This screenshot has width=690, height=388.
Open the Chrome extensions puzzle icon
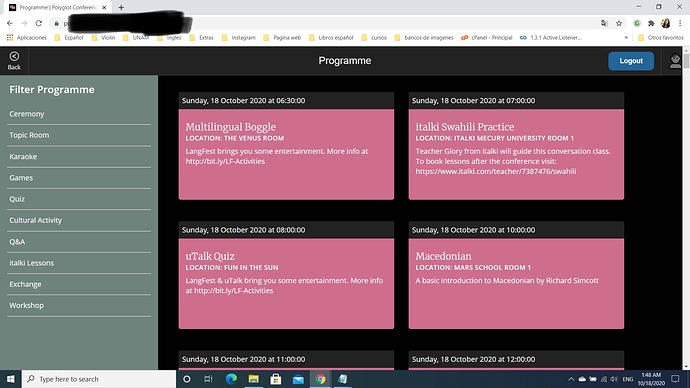click(x=651, y=23)
